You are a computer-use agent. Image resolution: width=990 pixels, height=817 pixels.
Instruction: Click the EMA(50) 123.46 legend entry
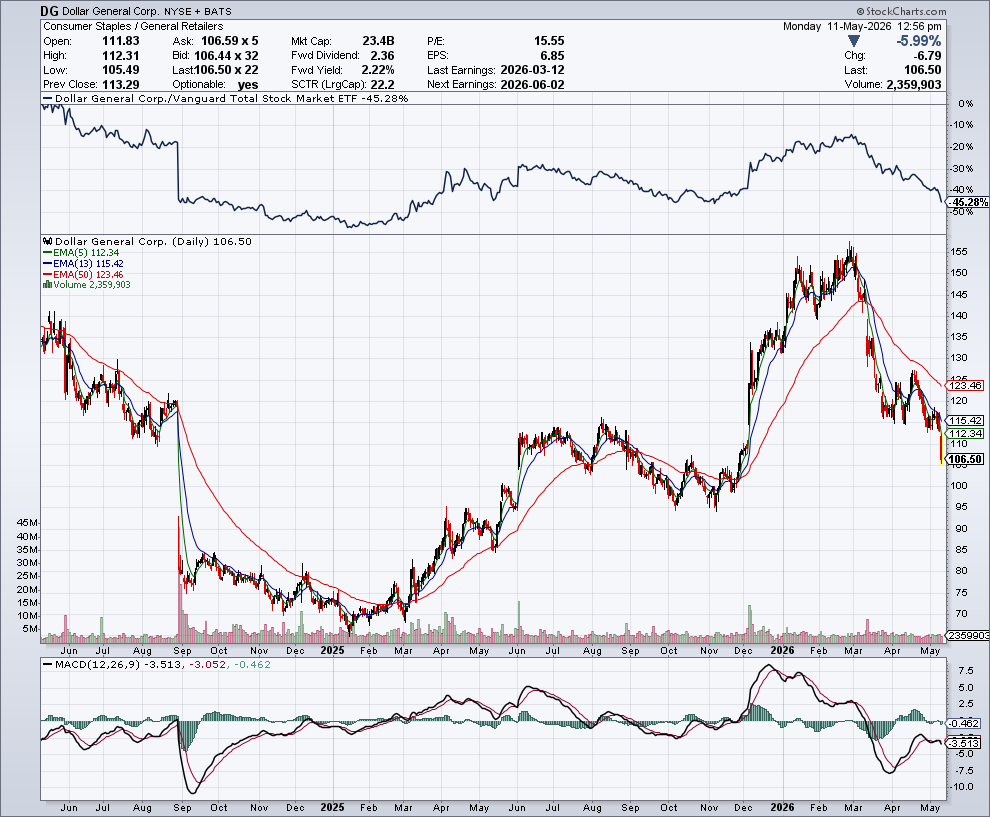(83, 274)
